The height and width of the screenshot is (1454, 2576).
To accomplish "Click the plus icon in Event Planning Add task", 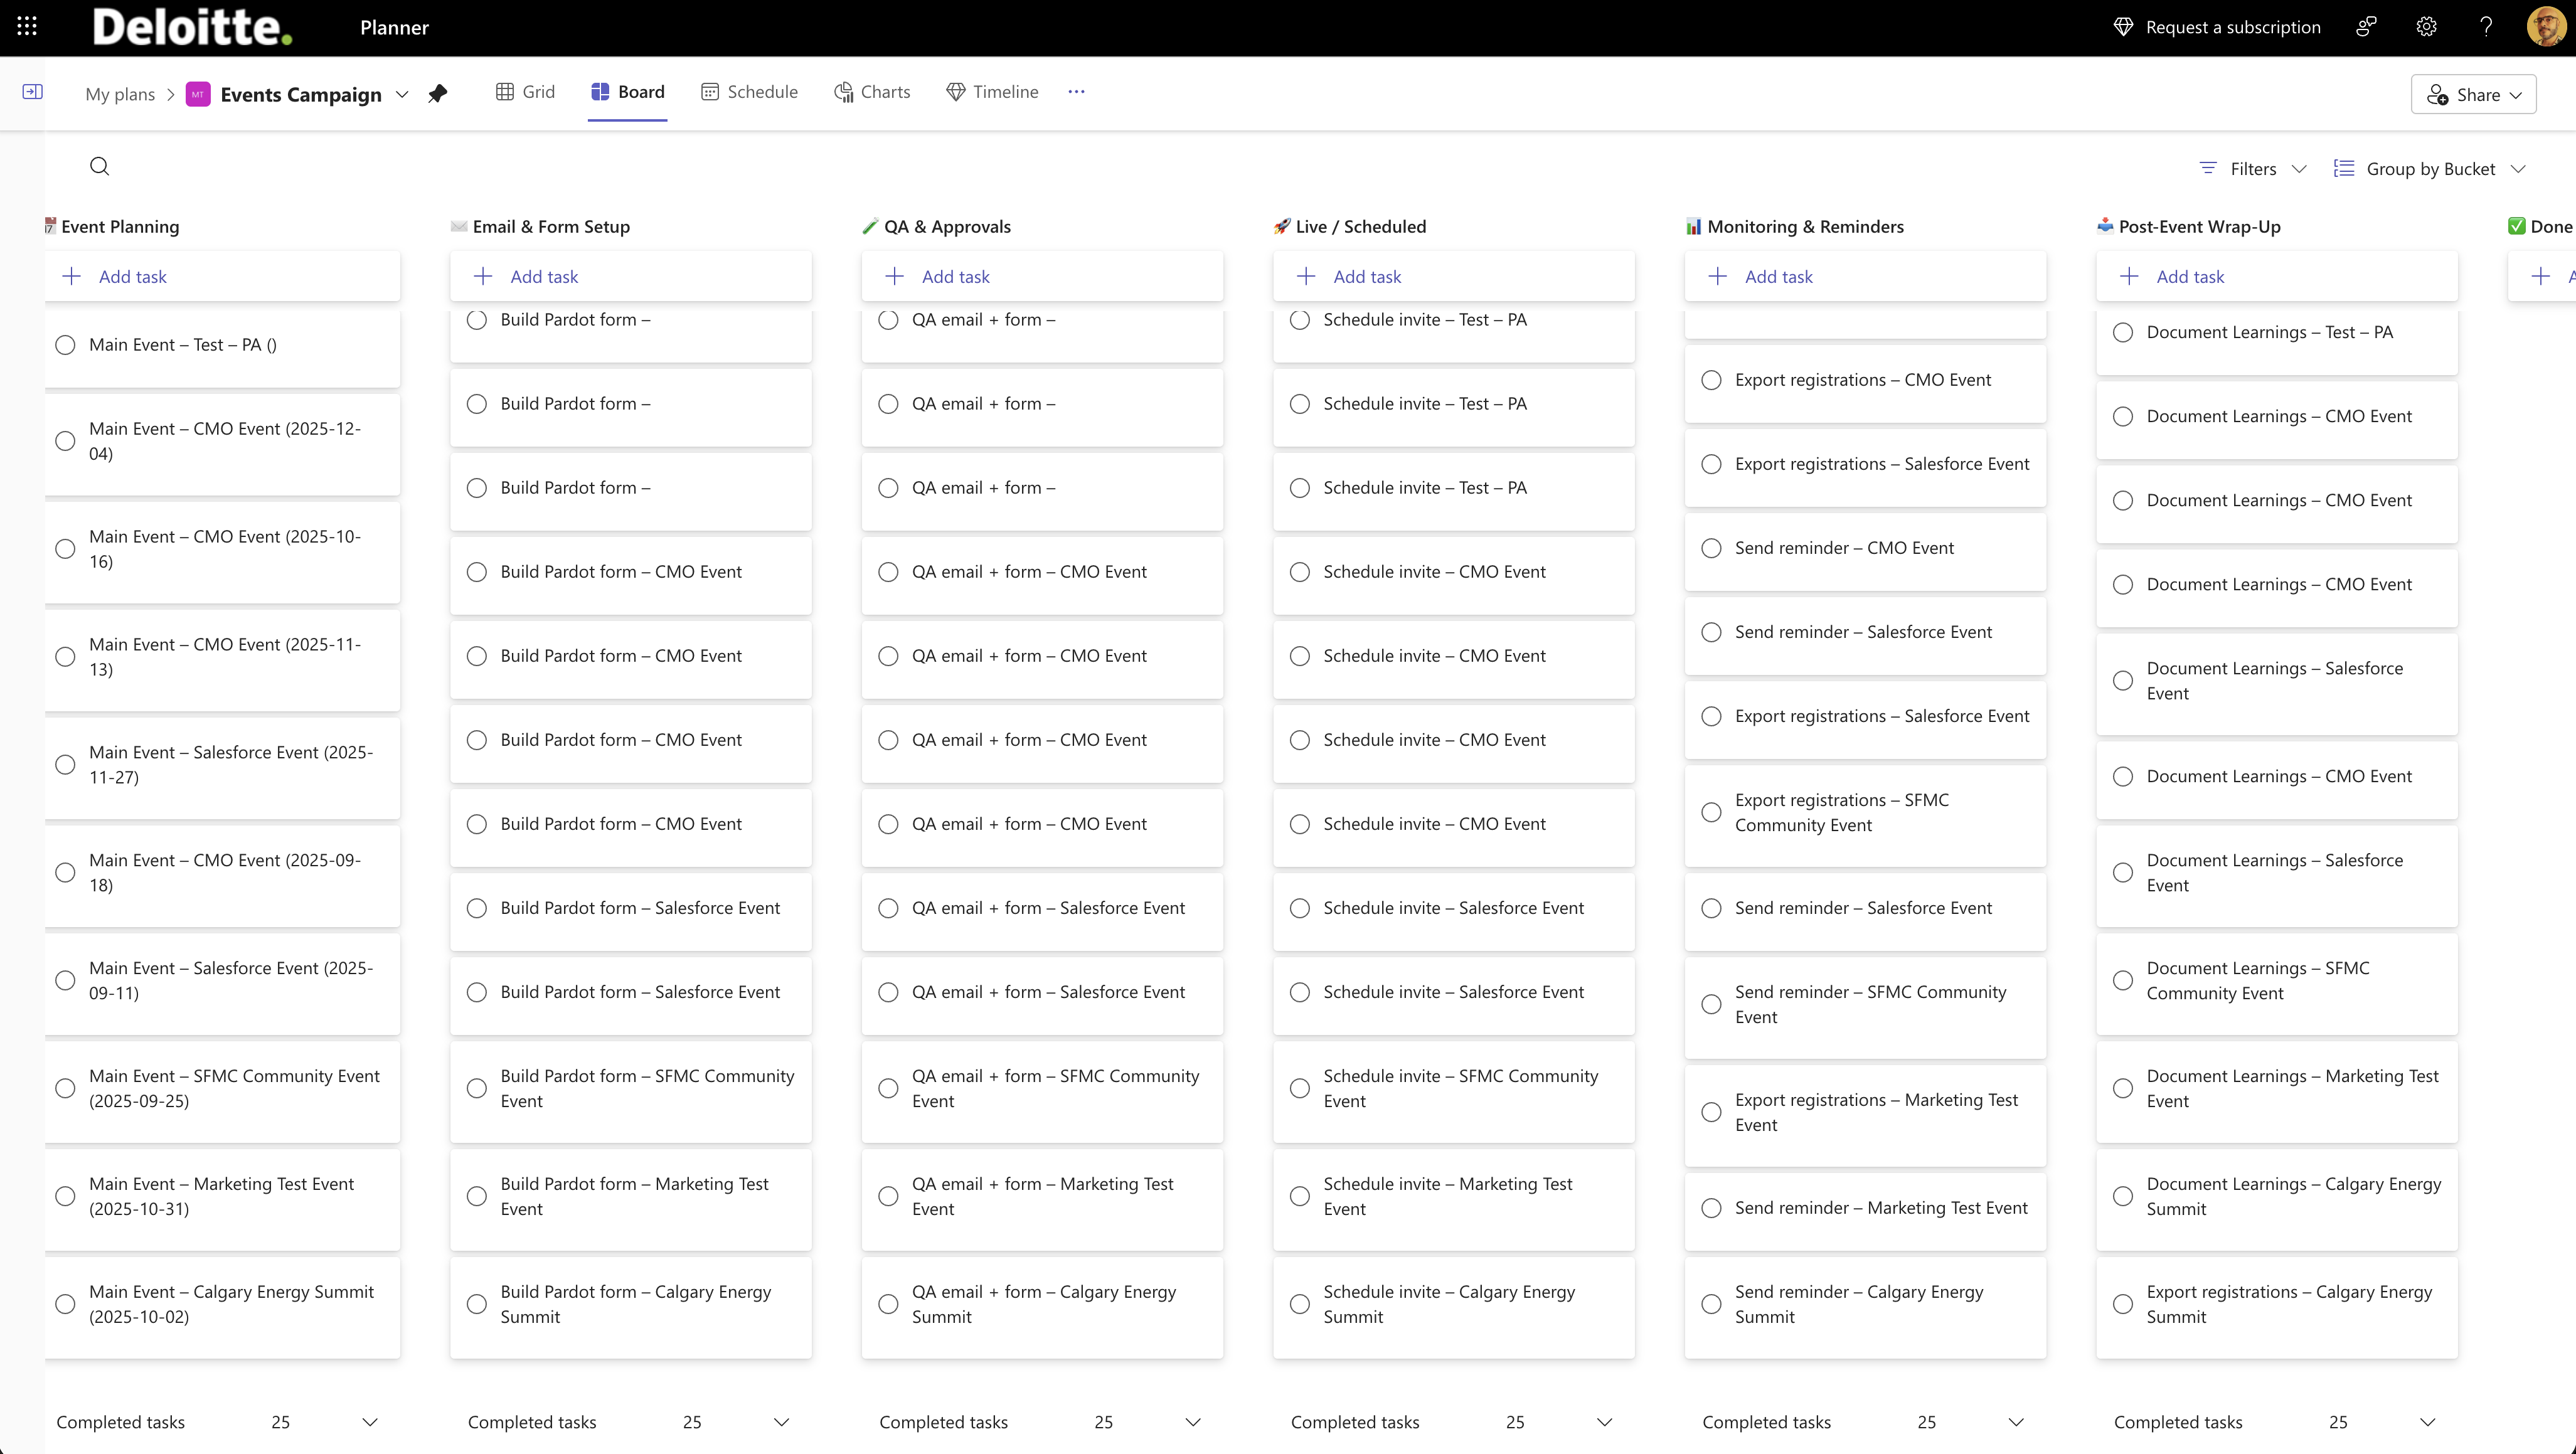I will tap(72, 276).
